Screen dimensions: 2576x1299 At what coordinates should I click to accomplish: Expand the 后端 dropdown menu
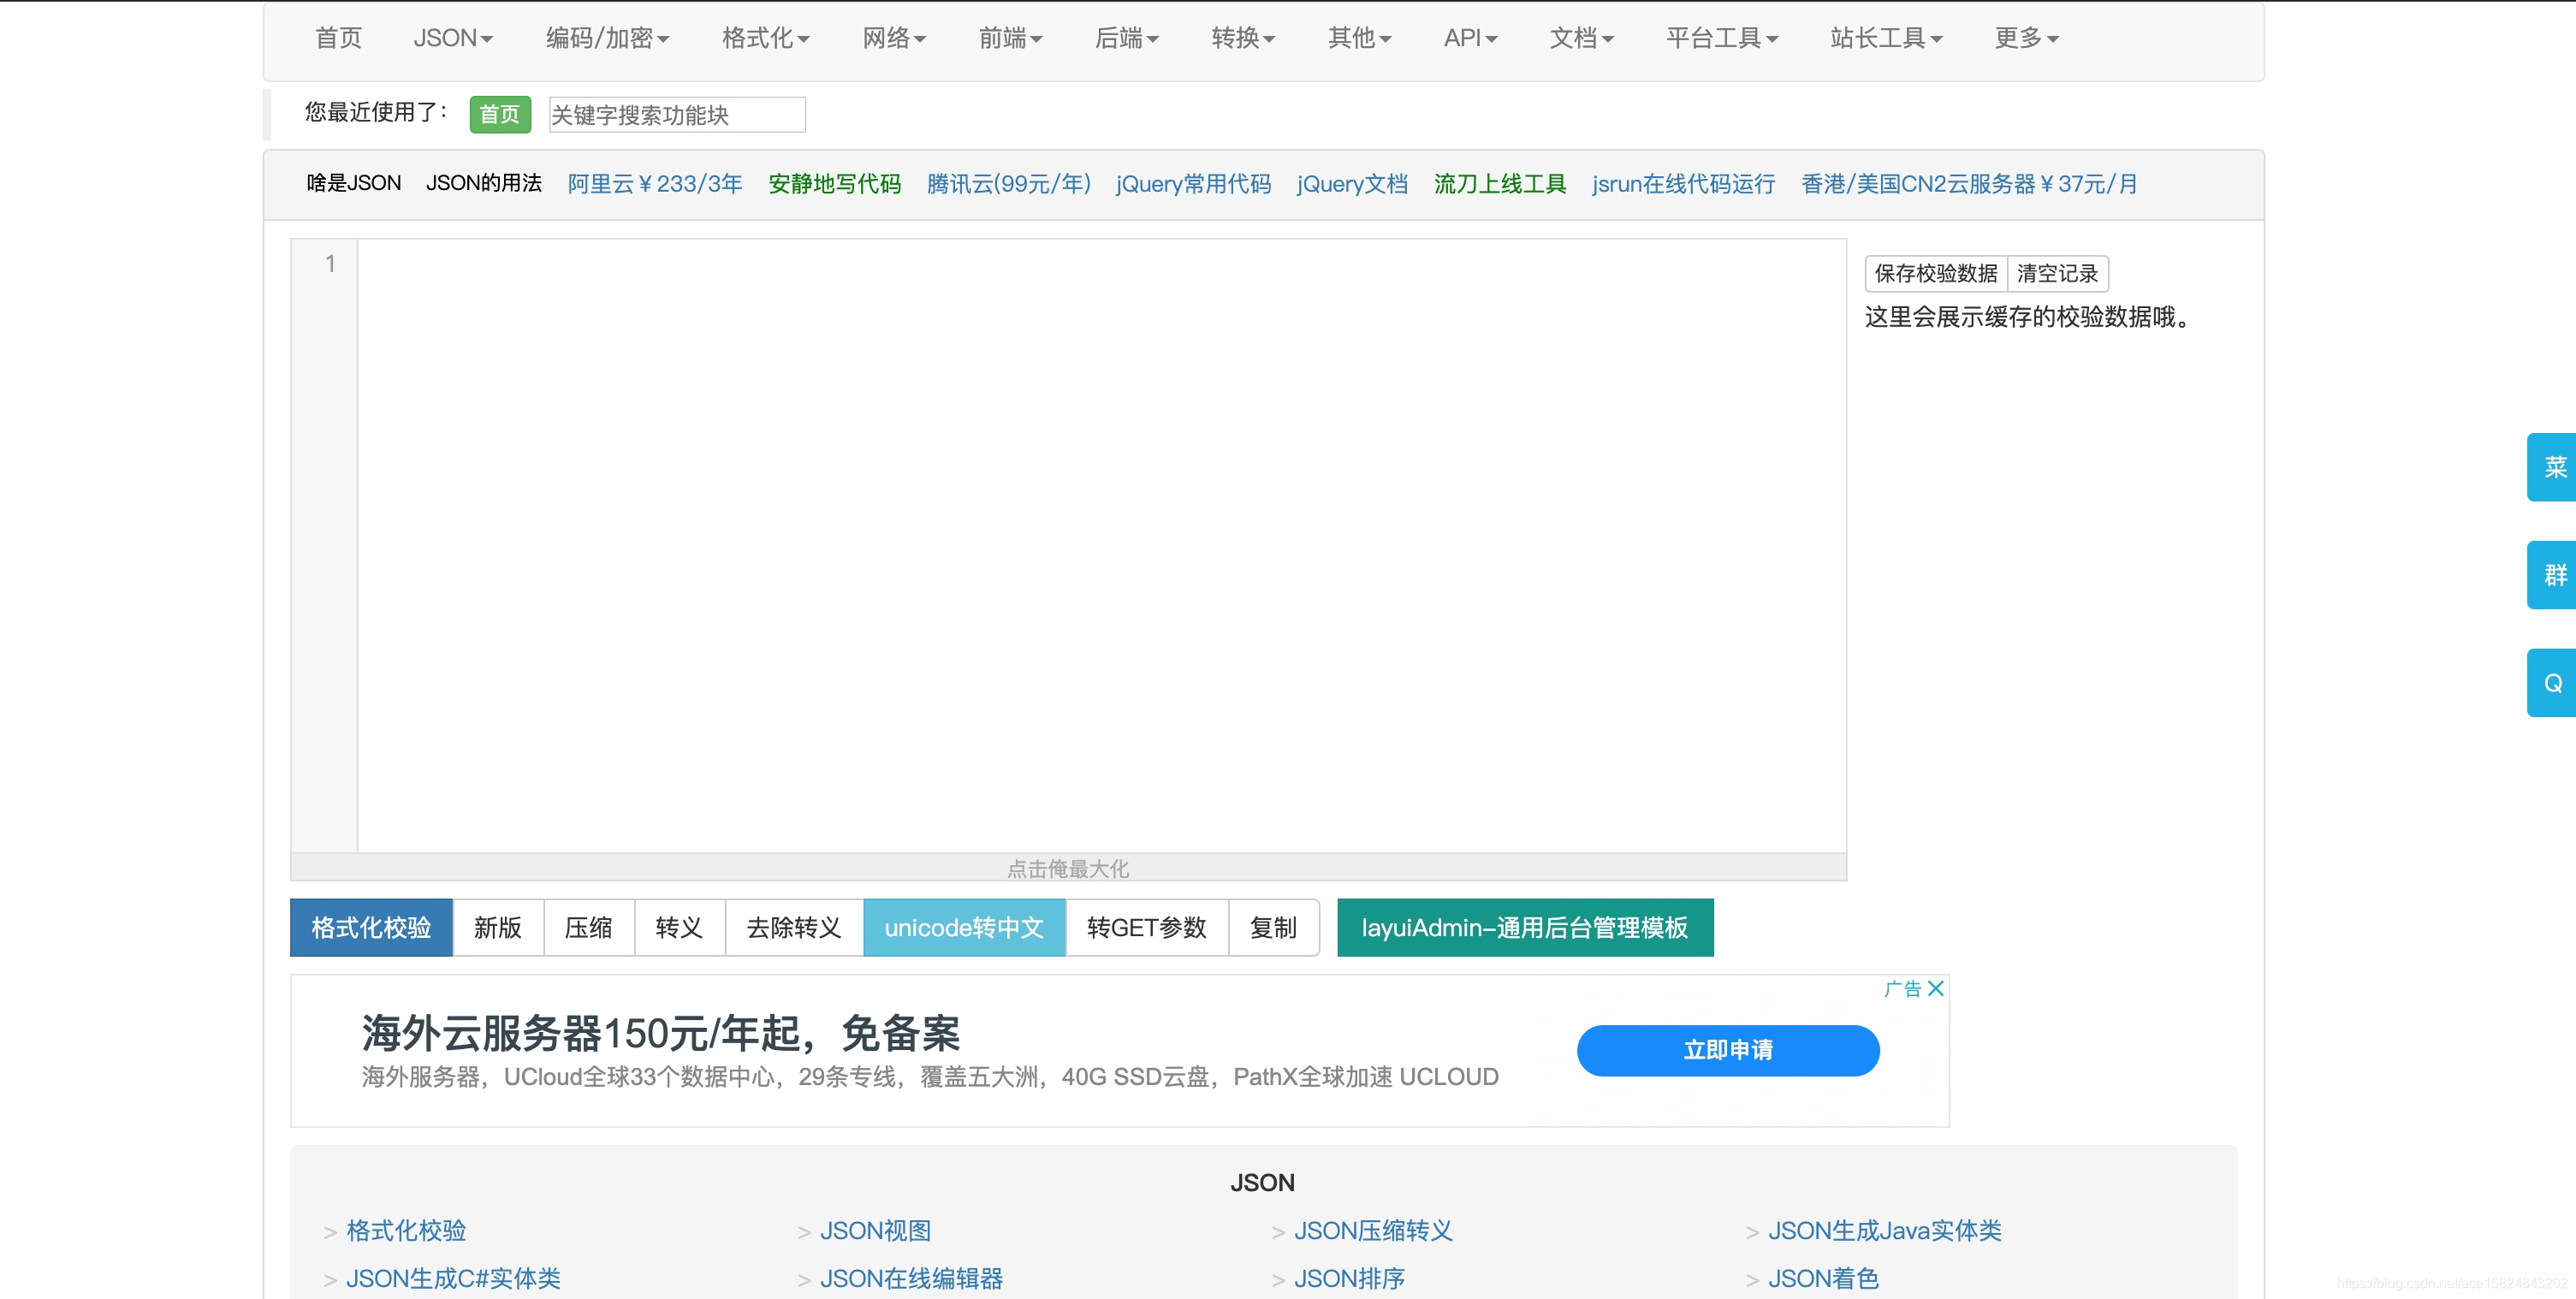(1126, 38)
